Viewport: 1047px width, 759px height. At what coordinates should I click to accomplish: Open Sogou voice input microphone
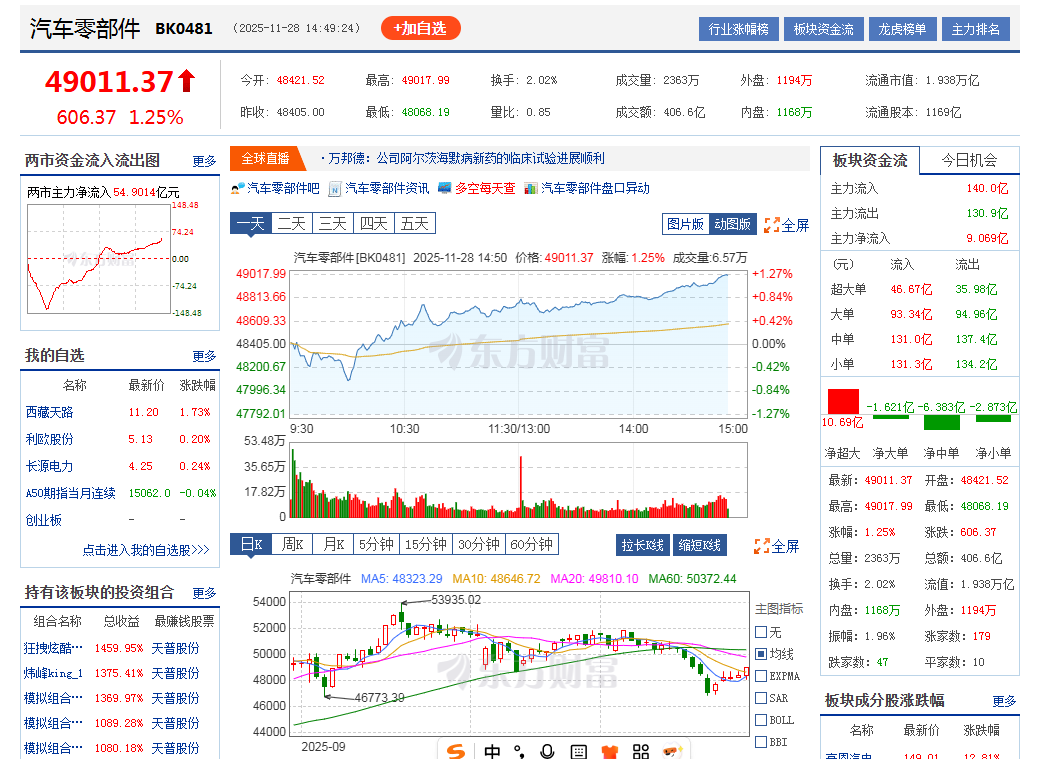548,752
